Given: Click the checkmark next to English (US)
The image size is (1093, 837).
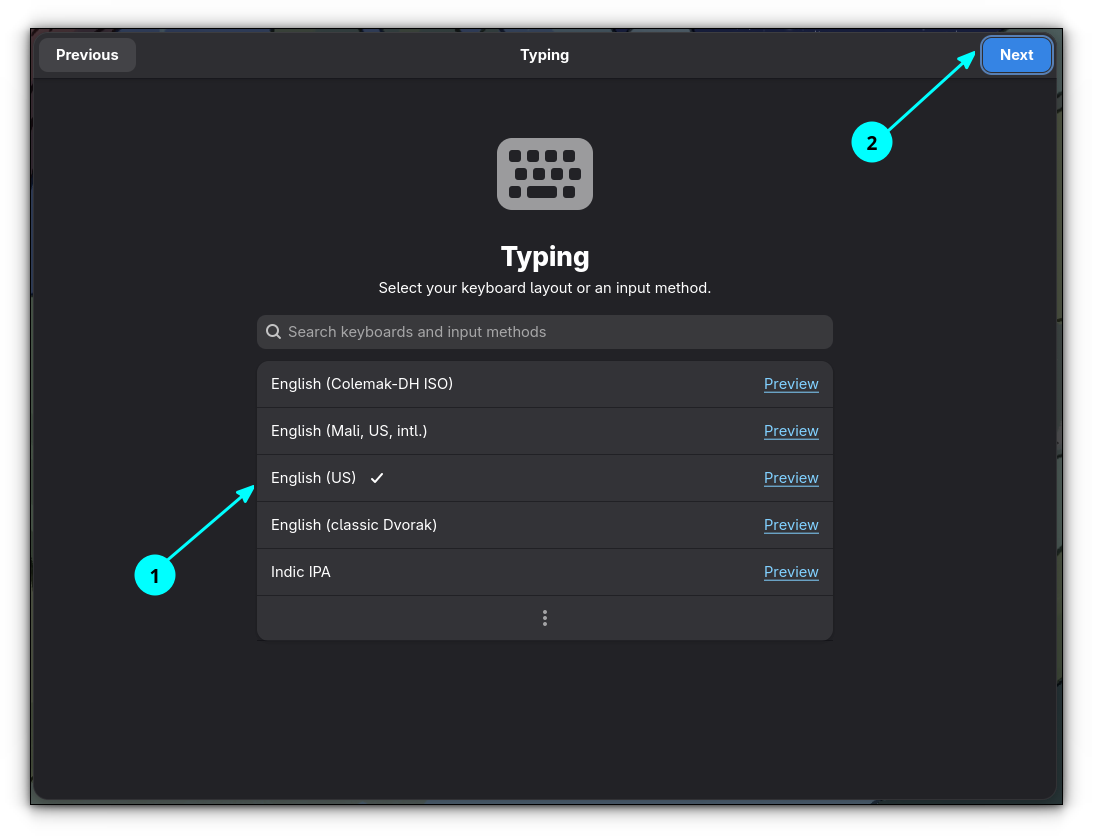Looking at the screenshot, I should point(377,478).
